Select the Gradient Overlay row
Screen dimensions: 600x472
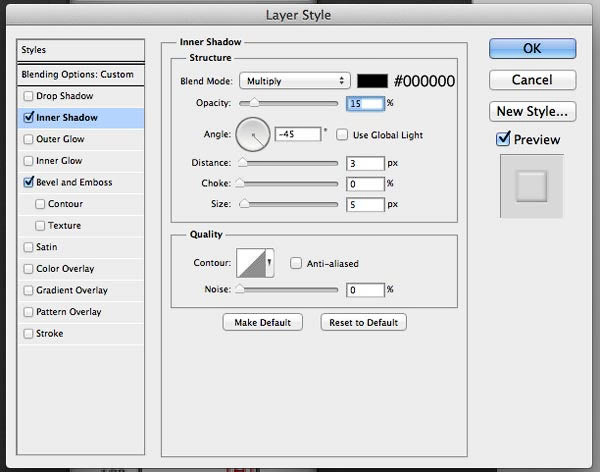pos(80,290)
